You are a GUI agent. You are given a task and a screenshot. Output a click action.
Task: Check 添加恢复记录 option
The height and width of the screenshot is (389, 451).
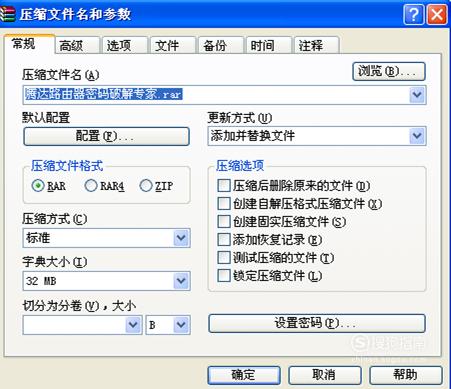pos(224,239)
